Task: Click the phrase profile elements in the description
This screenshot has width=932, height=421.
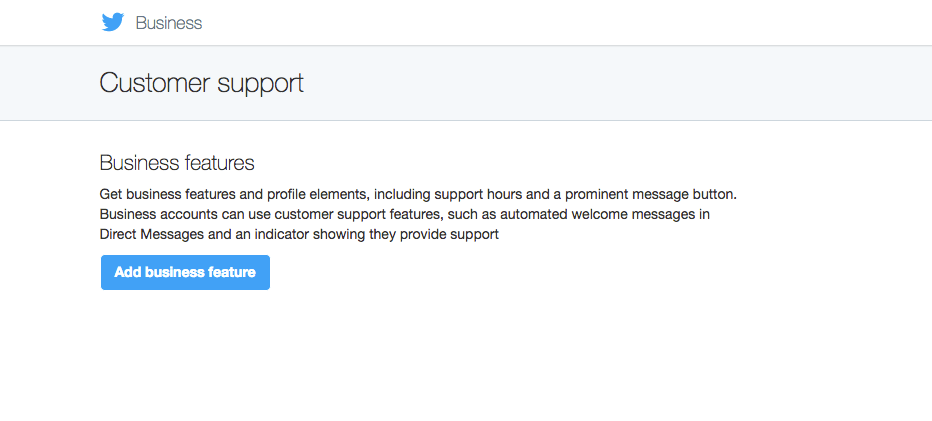Action: coord(319,193)
